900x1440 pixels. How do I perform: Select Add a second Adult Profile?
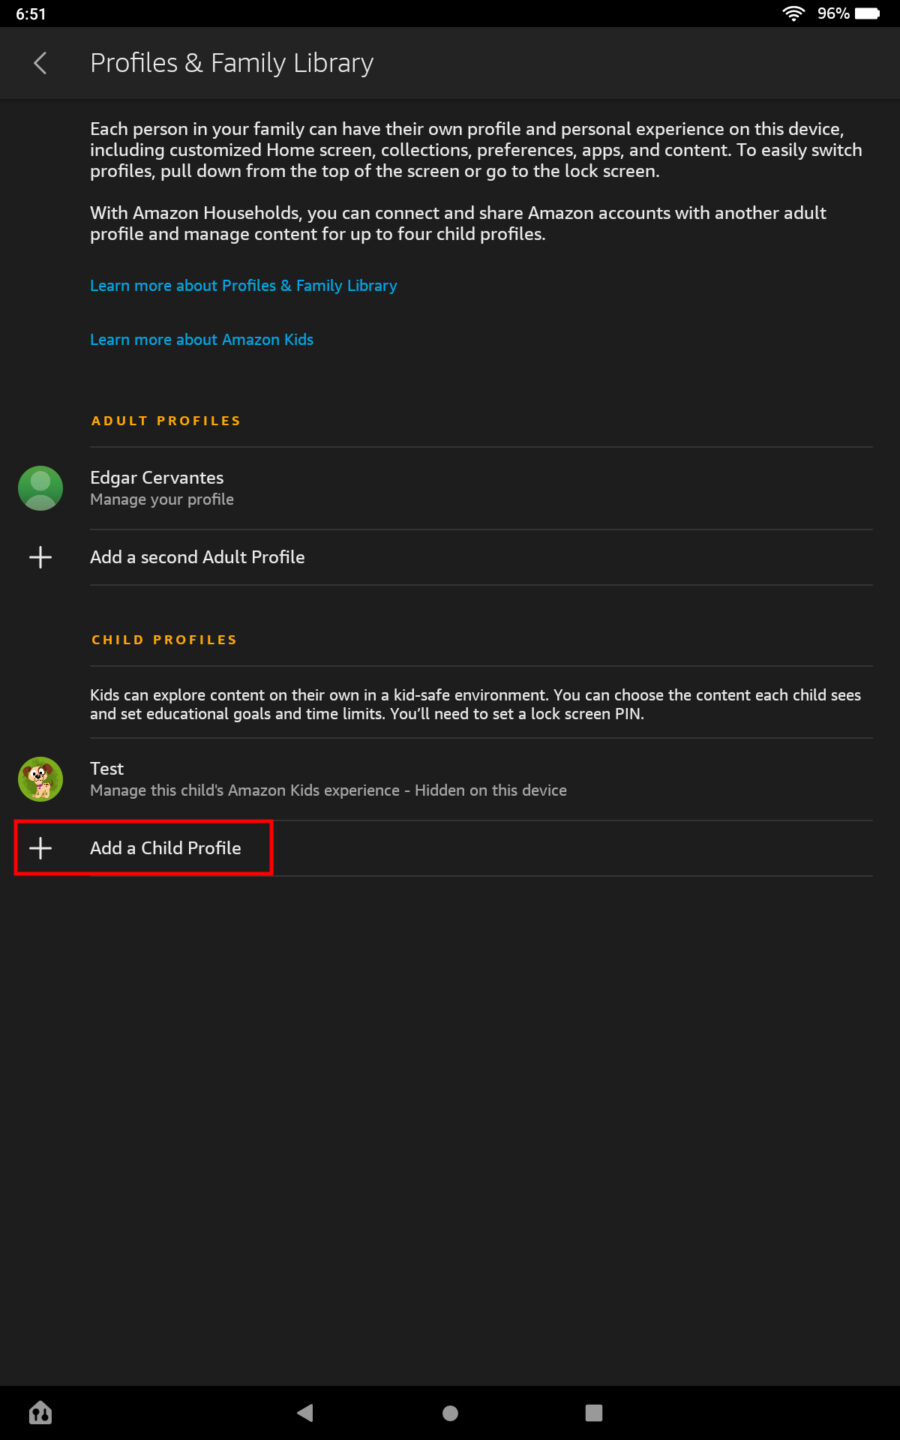[x=197, y=557]
